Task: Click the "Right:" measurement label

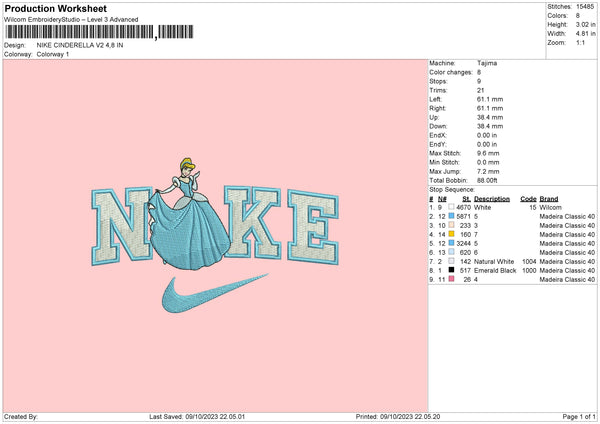Action: tap(437, 108)
